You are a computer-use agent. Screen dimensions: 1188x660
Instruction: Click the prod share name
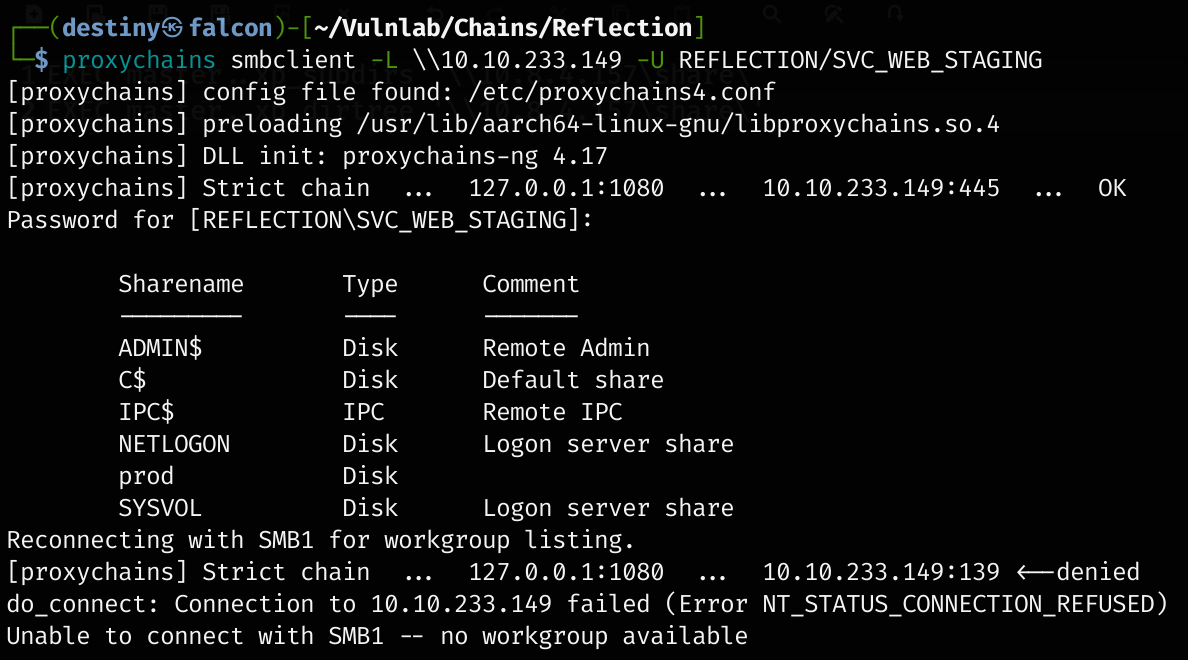tap(146, 476)
